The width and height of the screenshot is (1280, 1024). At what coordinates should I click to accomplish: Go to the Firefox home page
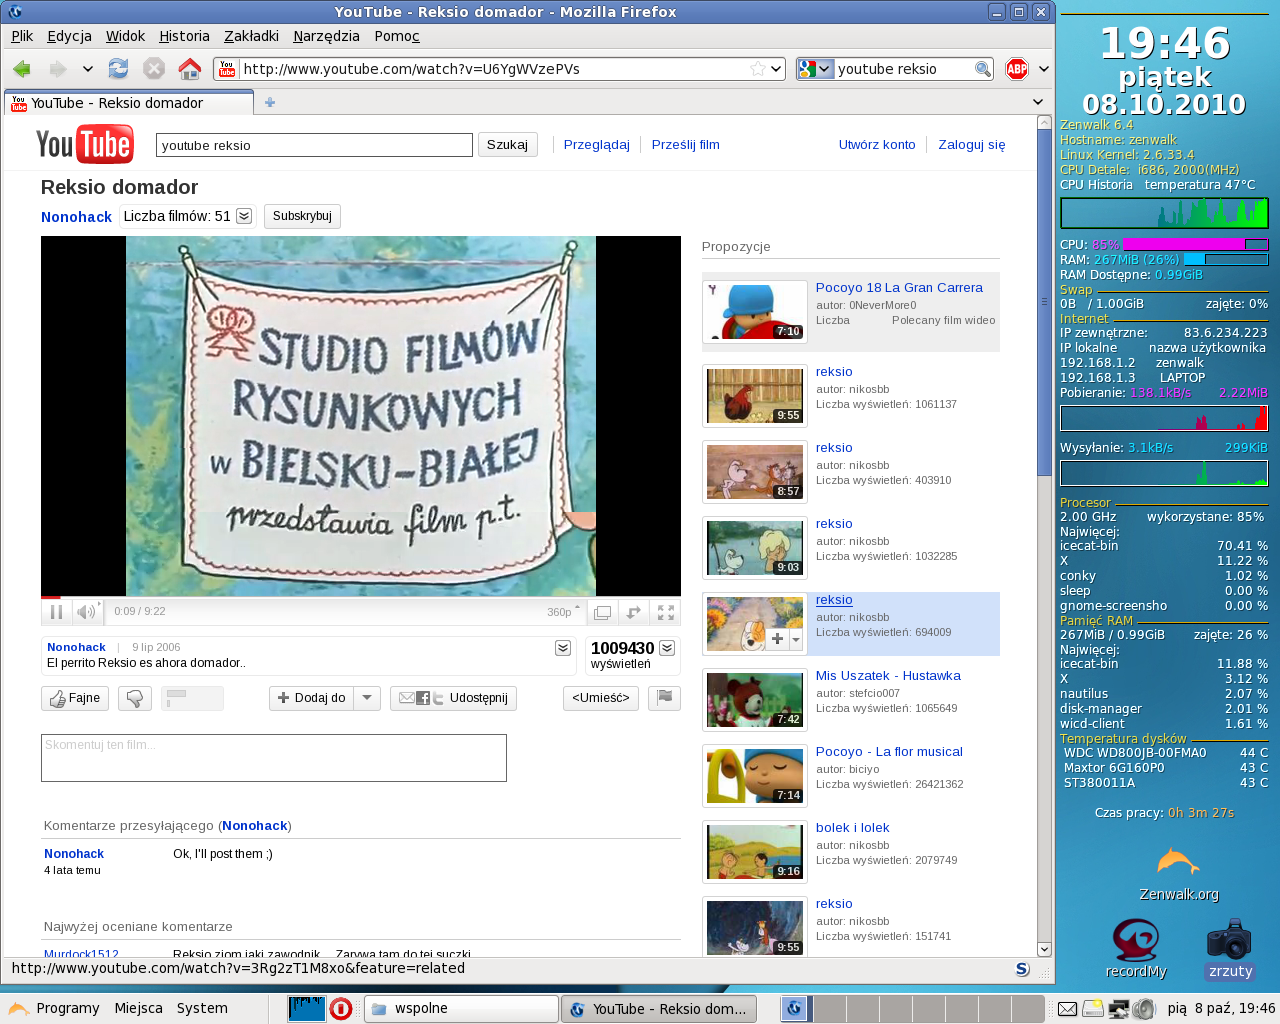click(x=189, y=69)
